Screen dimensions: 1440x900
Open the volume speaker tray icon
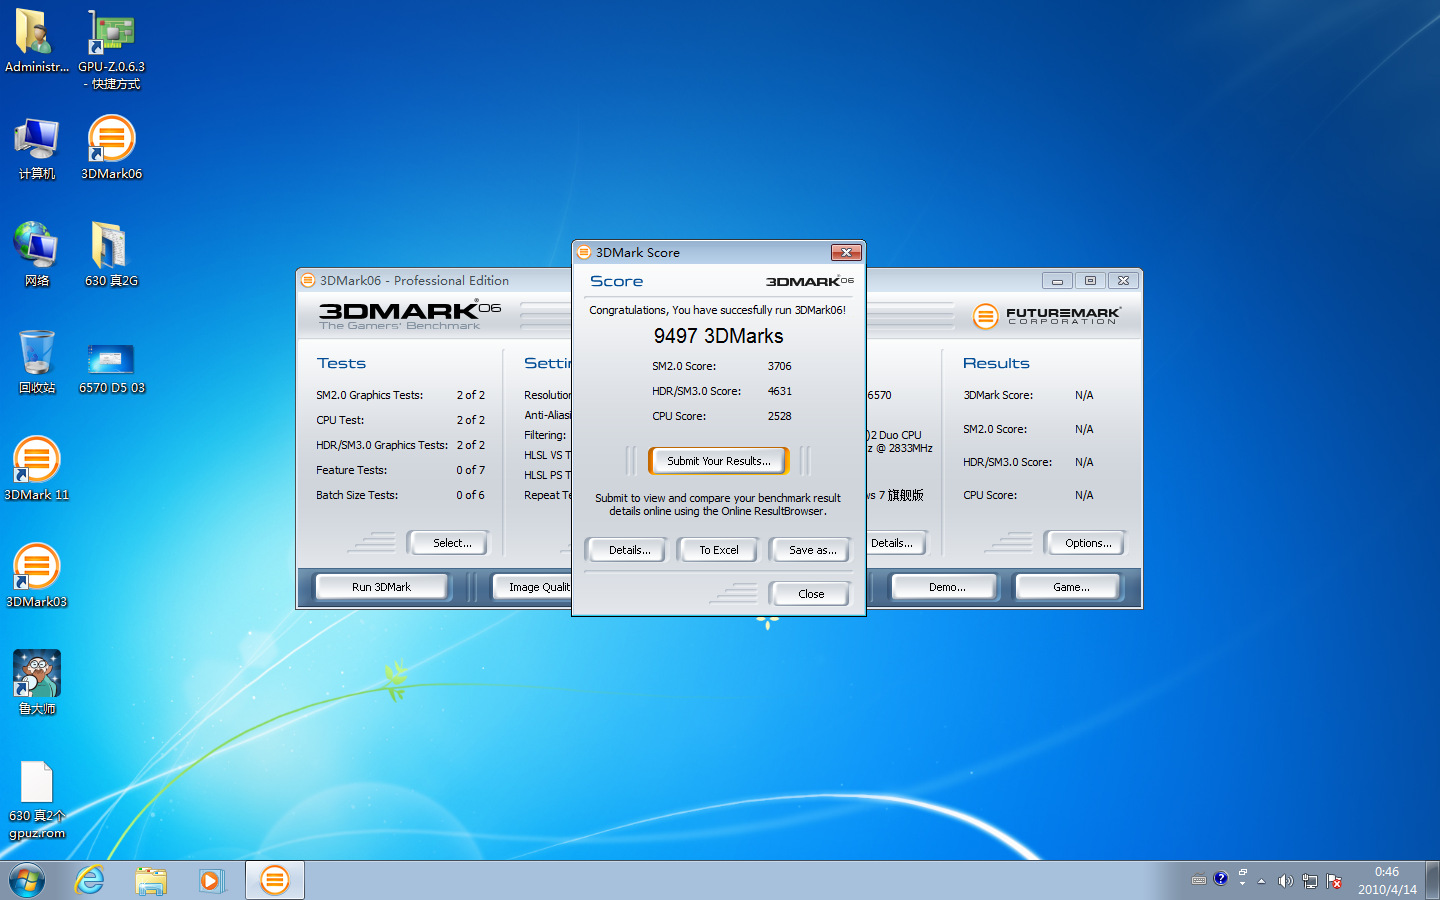coord(1286,881)
